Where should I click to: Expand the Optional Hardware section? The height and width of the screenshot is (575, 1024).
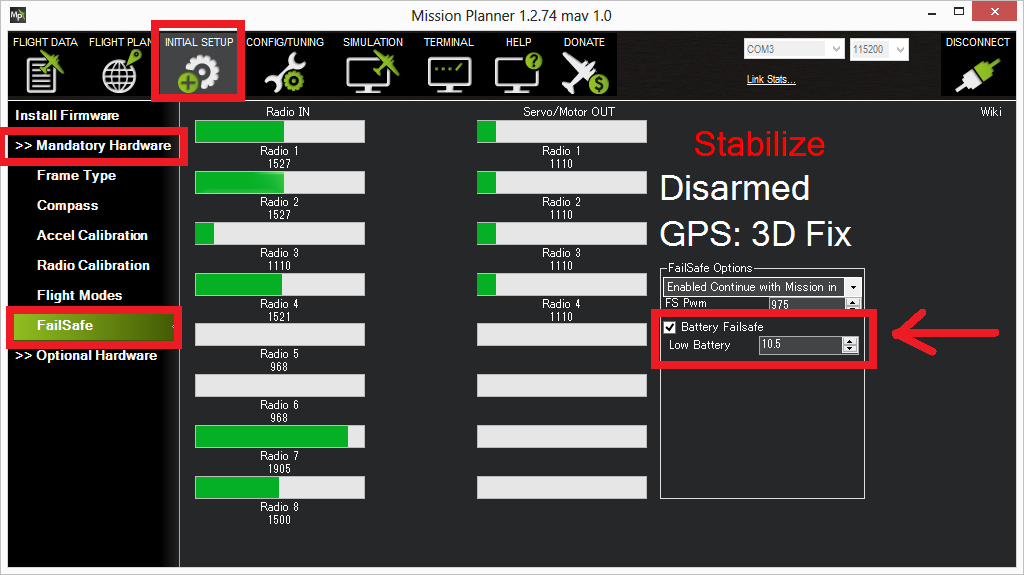[x=86, y=355]
